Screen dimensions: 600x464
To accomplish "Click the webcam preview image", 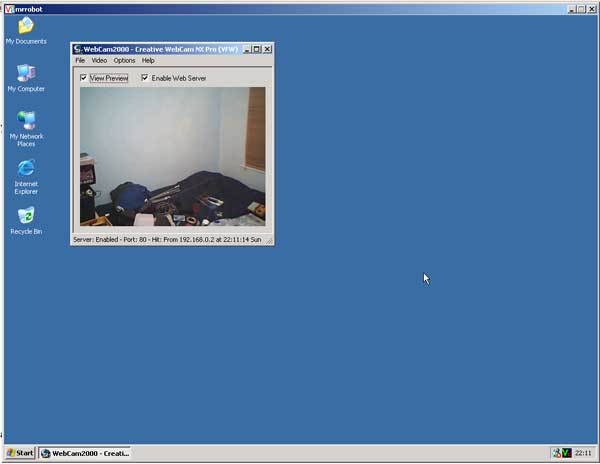I will point(172,156).
